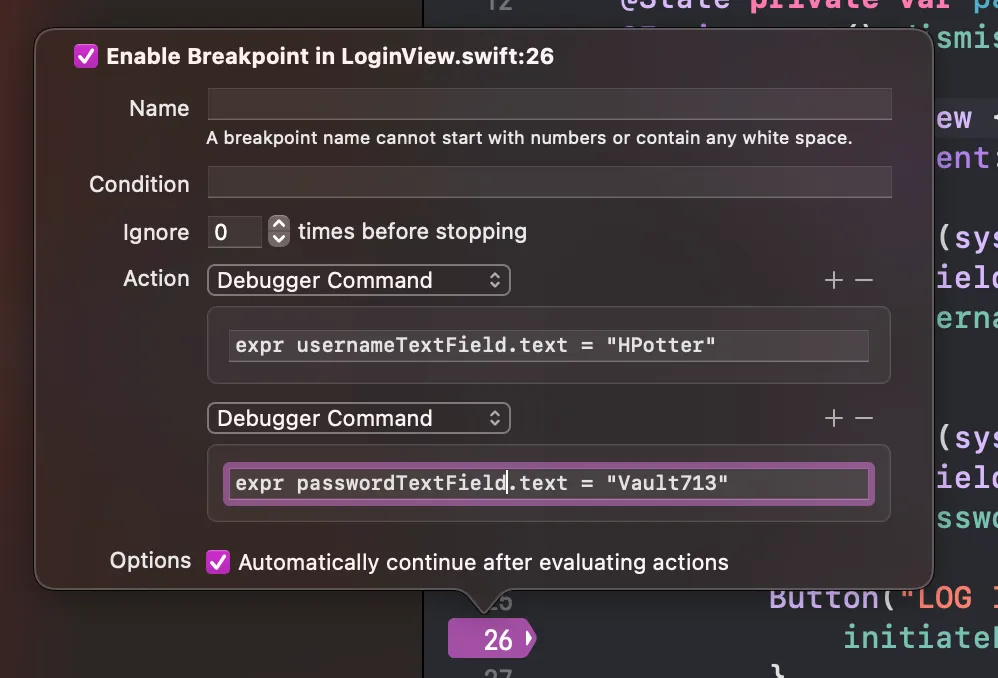Click the + beside the first Debugger Command action
This screenshot has height=678, width=998.
[833, 280]
